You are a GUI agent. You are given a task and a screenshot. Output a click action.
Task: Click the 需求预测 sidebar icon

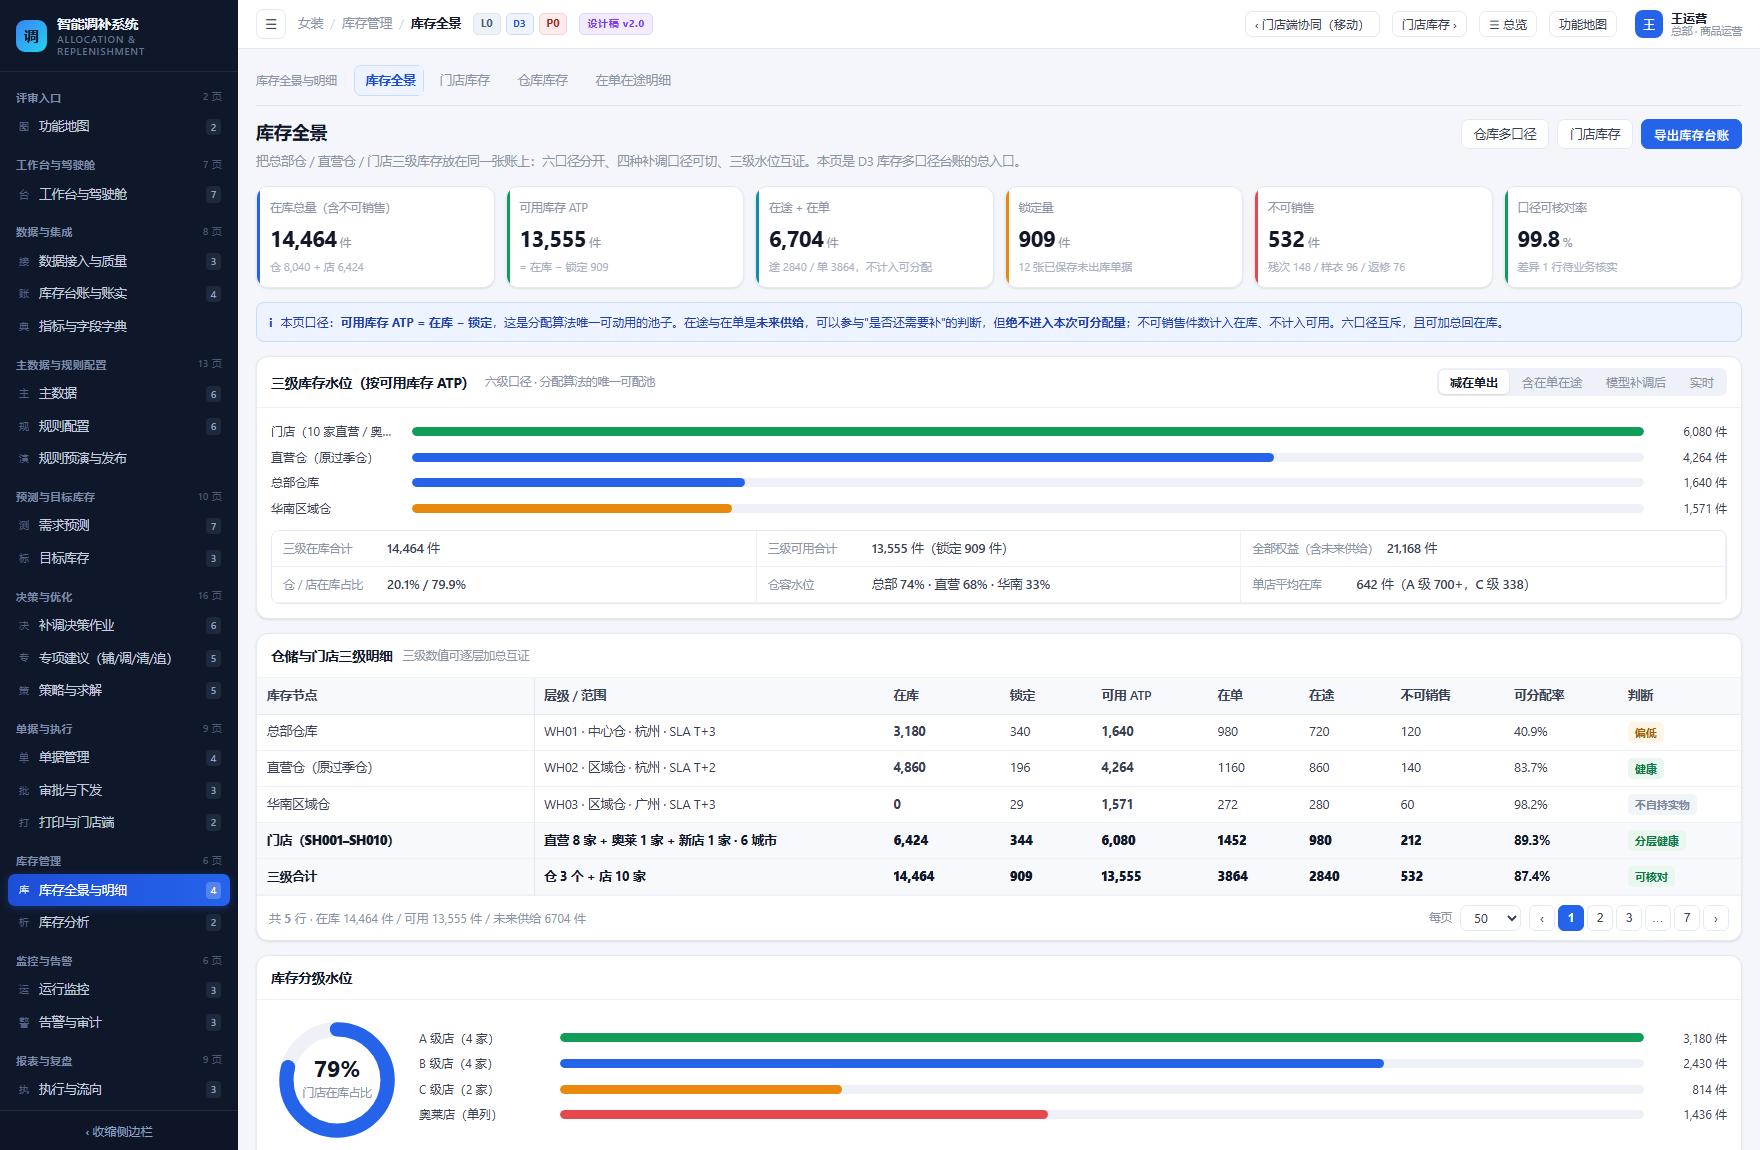click(x=24, y=526)
